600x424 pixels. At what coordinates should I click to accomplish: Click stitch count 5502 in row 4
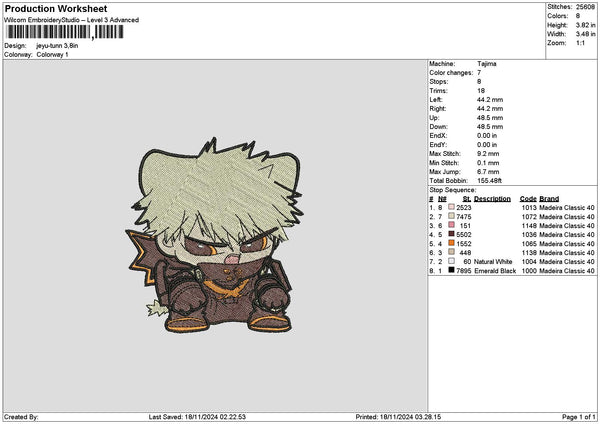[x=464, y=235]
